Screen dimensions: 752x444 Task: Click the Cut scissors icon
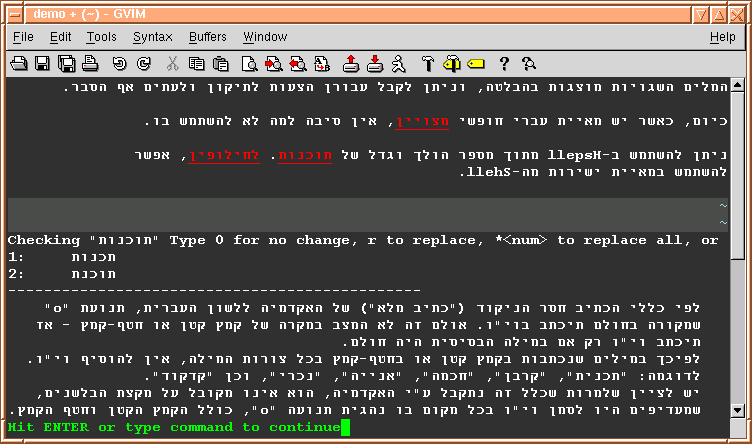172,63
